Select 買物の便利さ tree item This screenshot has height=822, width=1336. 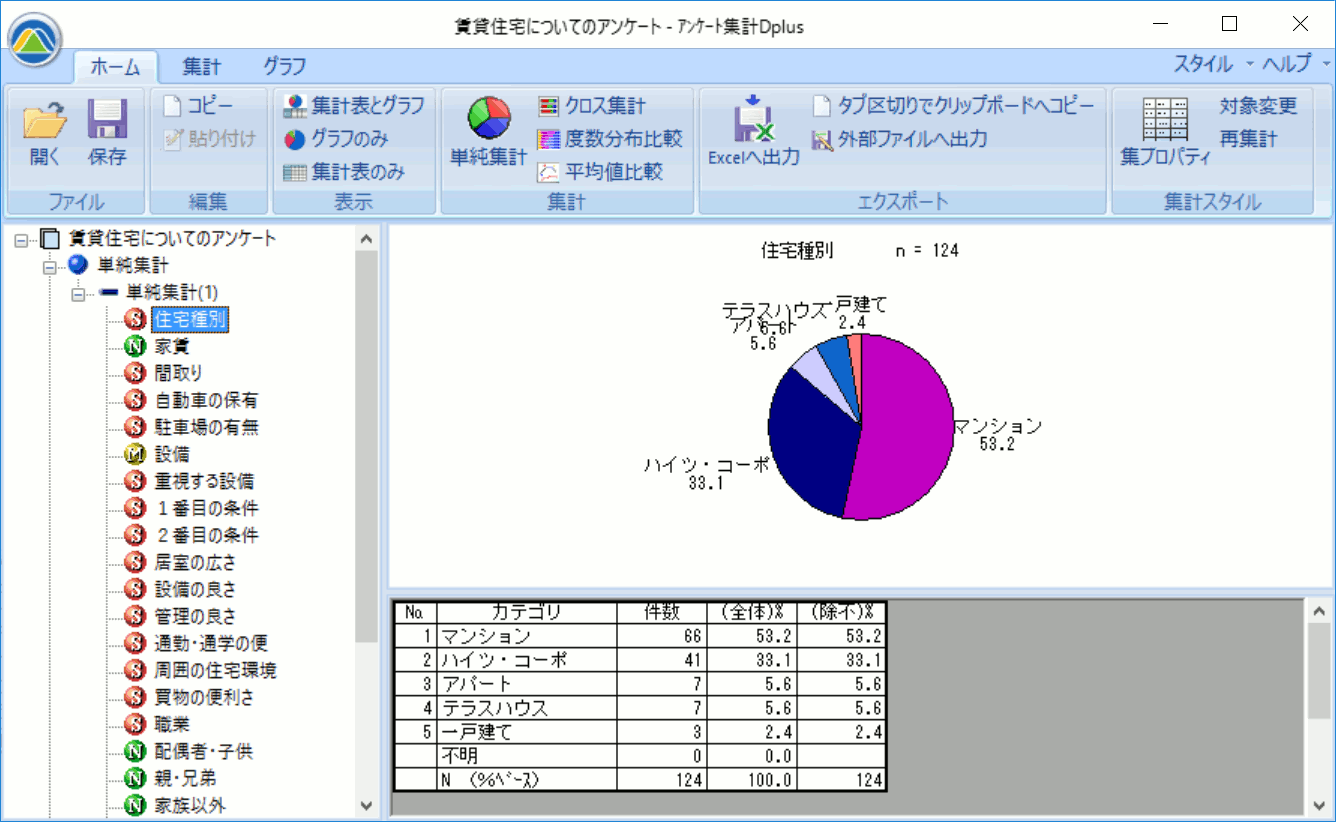pos(204,697)
